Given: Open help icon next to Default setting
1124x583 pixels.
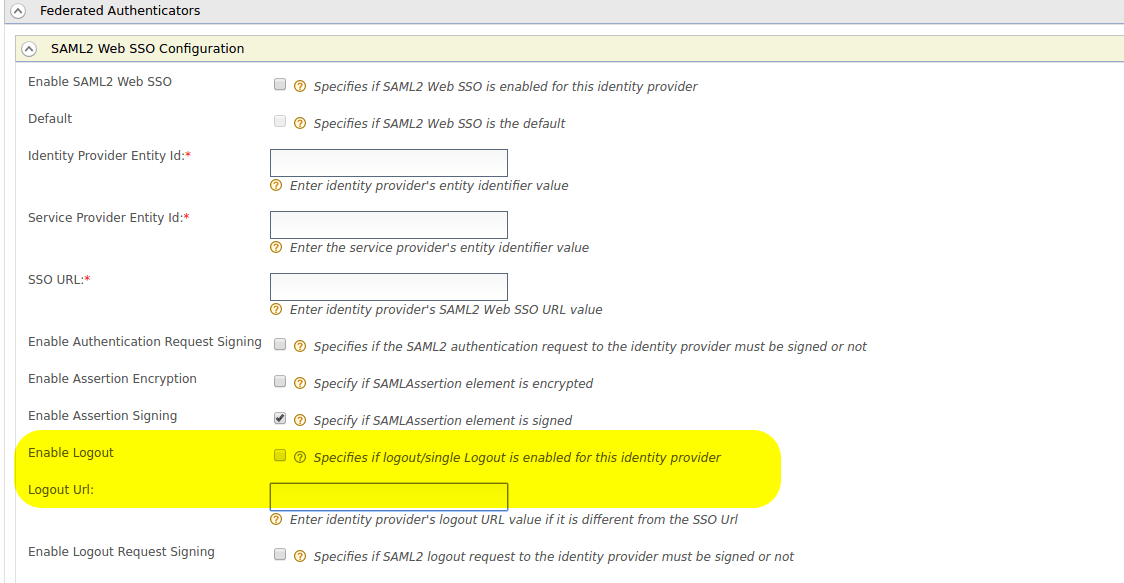Looking at the screenshot, I should [x=300, y=123].
